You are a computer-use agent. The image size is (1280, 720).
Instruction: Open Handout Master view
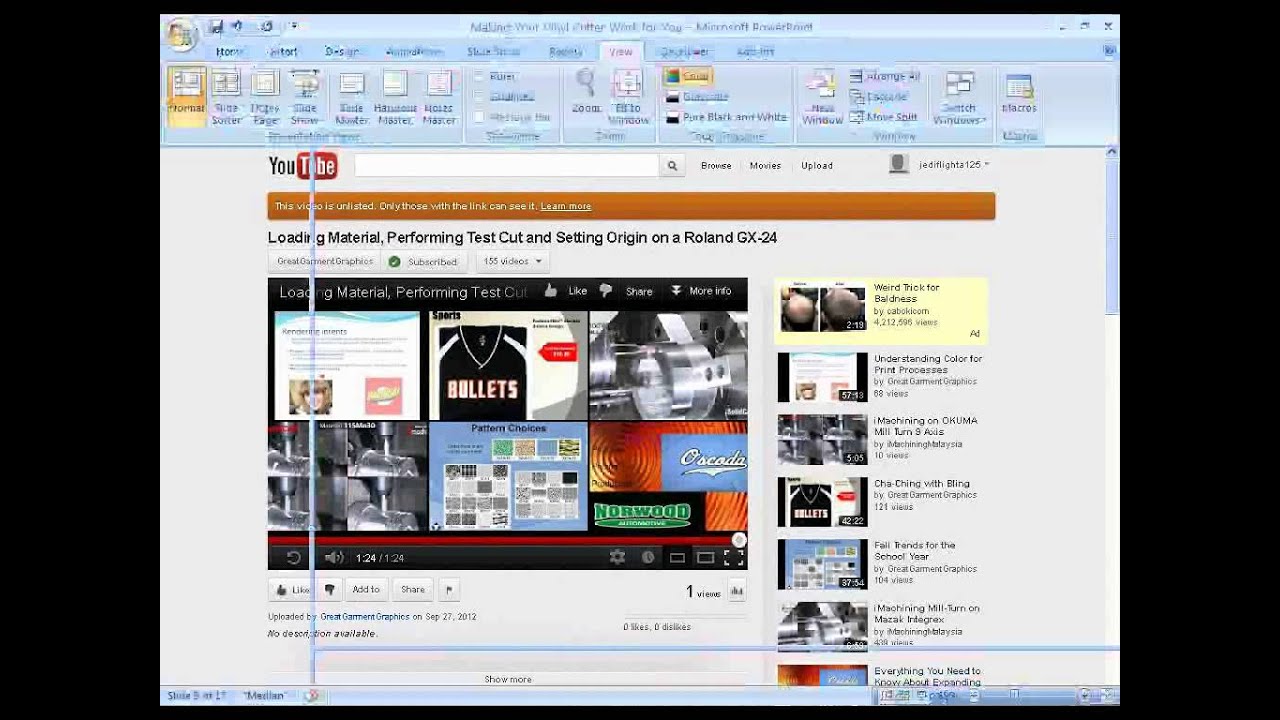coord(395,98)
